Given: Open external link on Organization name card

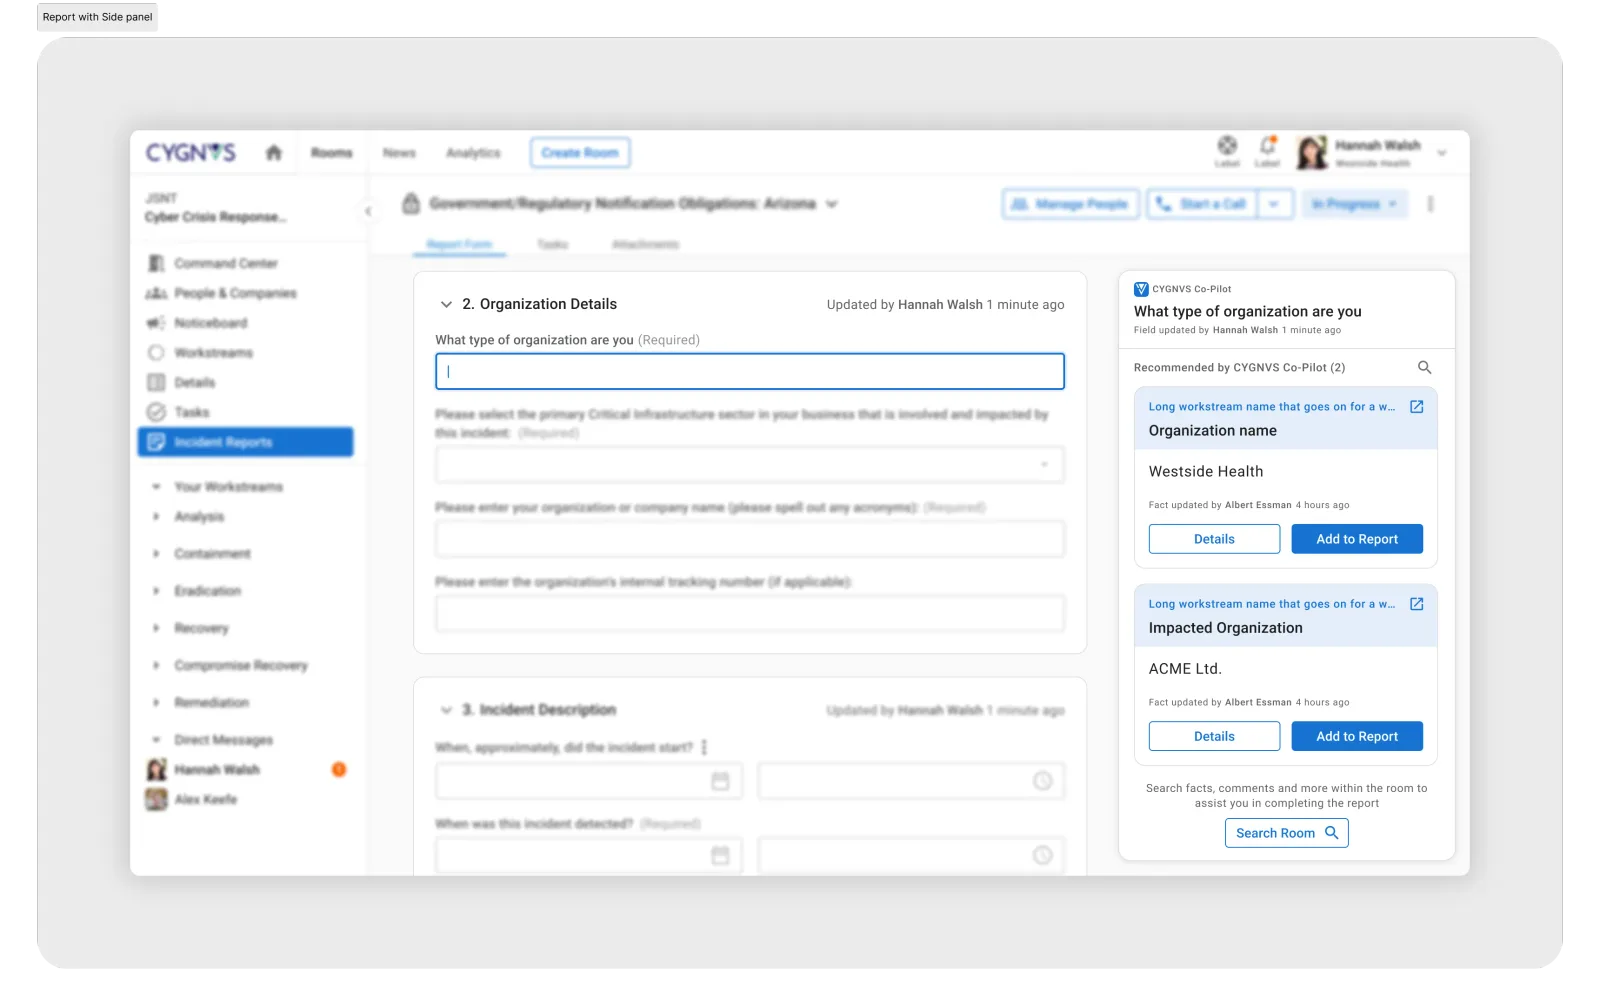Looking at the screenshot, I should [1417, 407].
